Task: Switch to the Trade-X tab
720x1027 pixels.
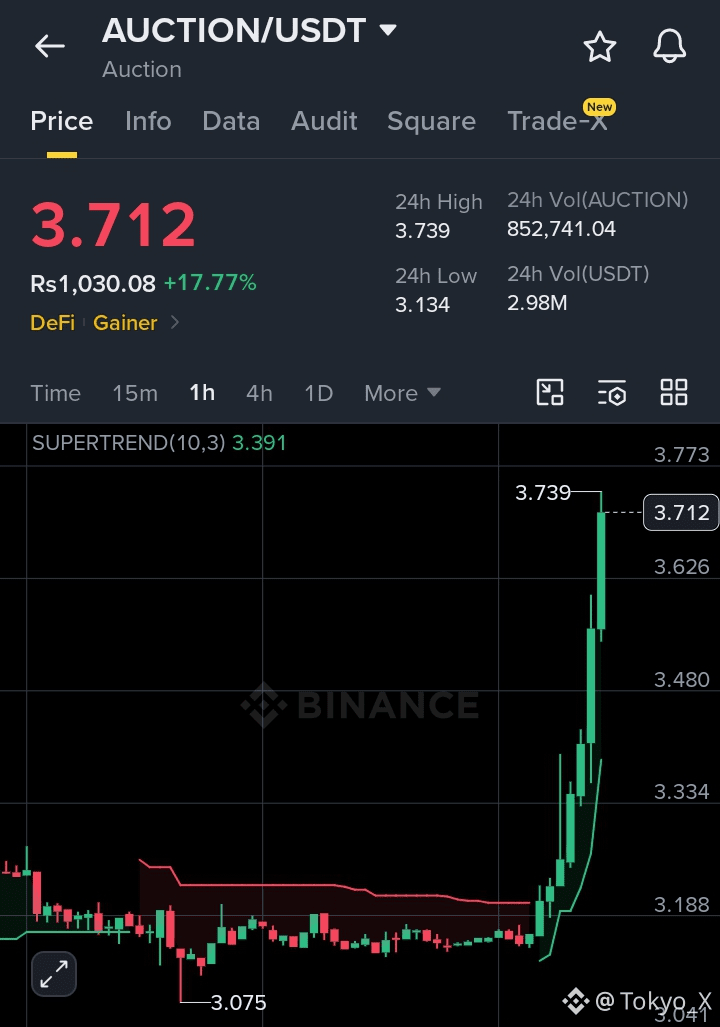Action: point(558,121)
